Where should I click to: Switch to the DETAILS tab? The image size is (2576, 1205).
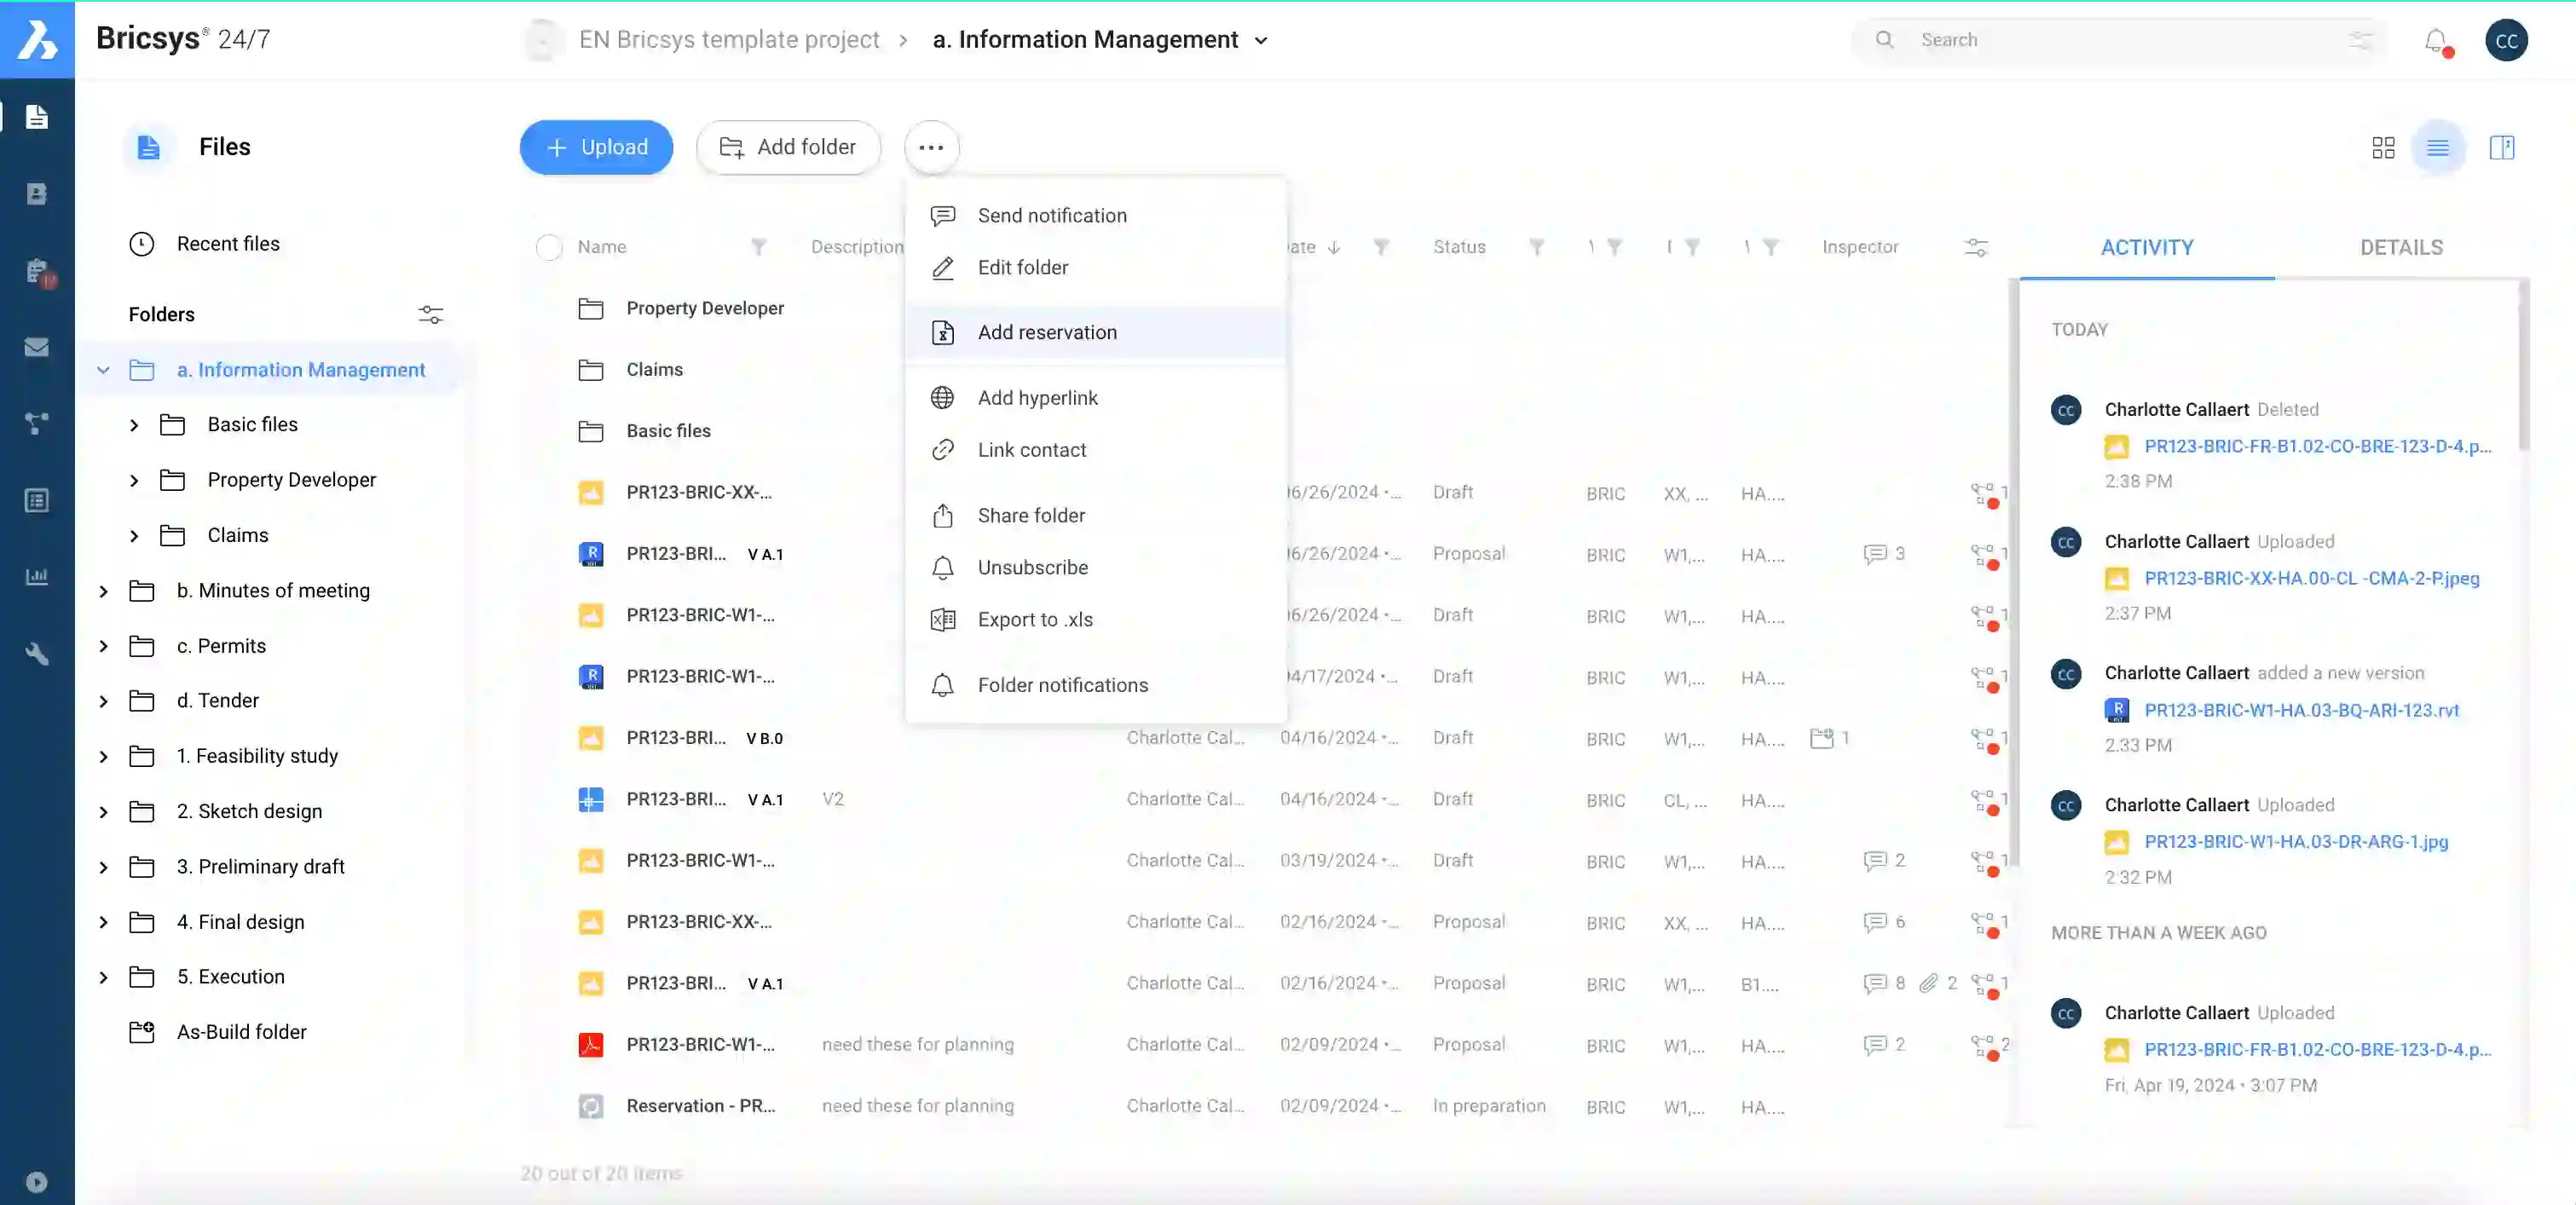[2401, 247]
